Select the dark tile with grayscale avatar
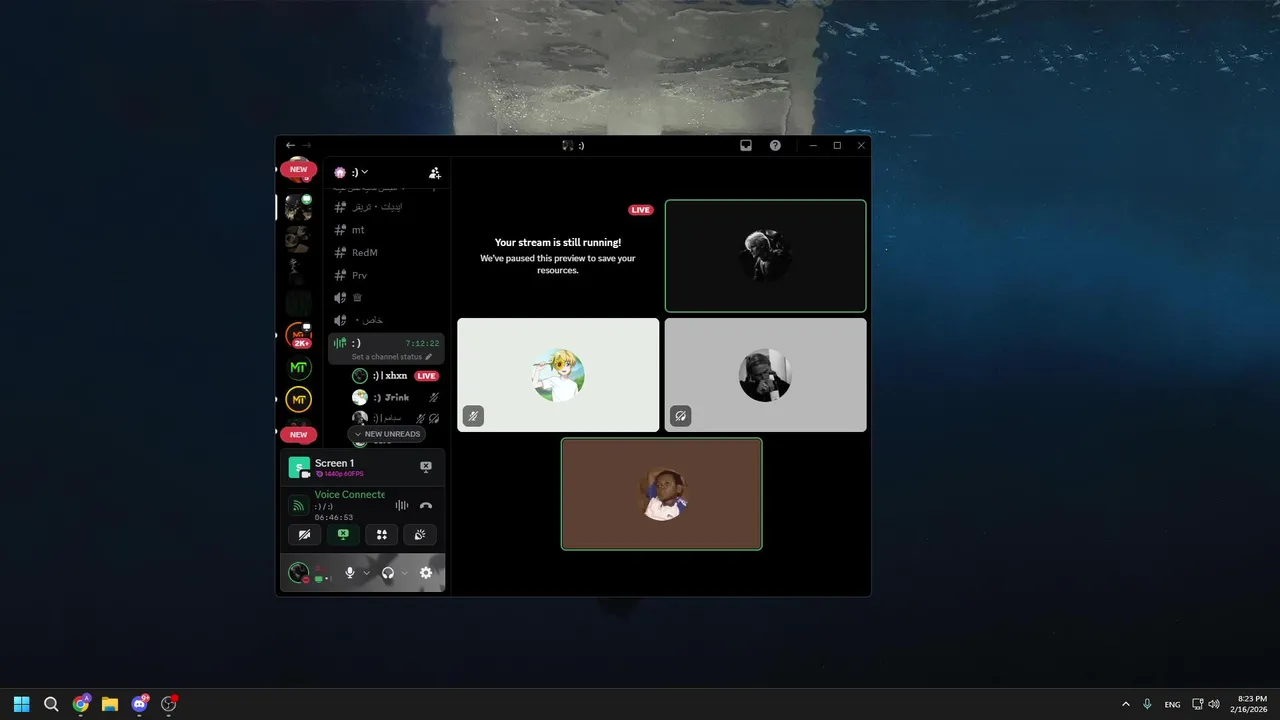The height and width of the screenshot is (720, 1280). pyautogui.click(x=766, y=256)
